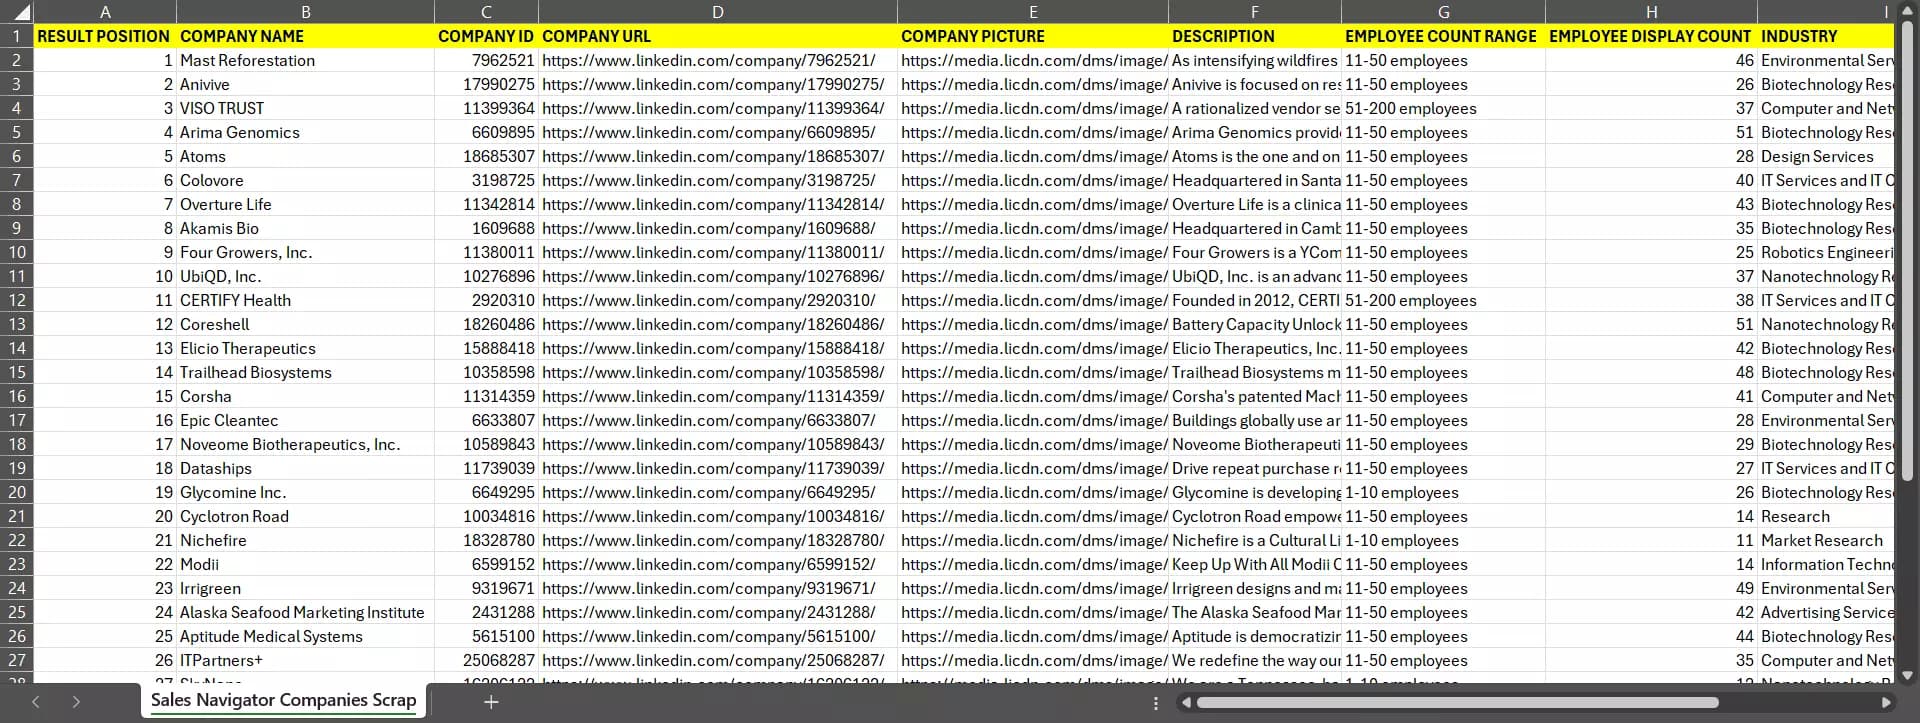Select row 12 header
The width and height of the screenshot is (1920, 723).
17,300
